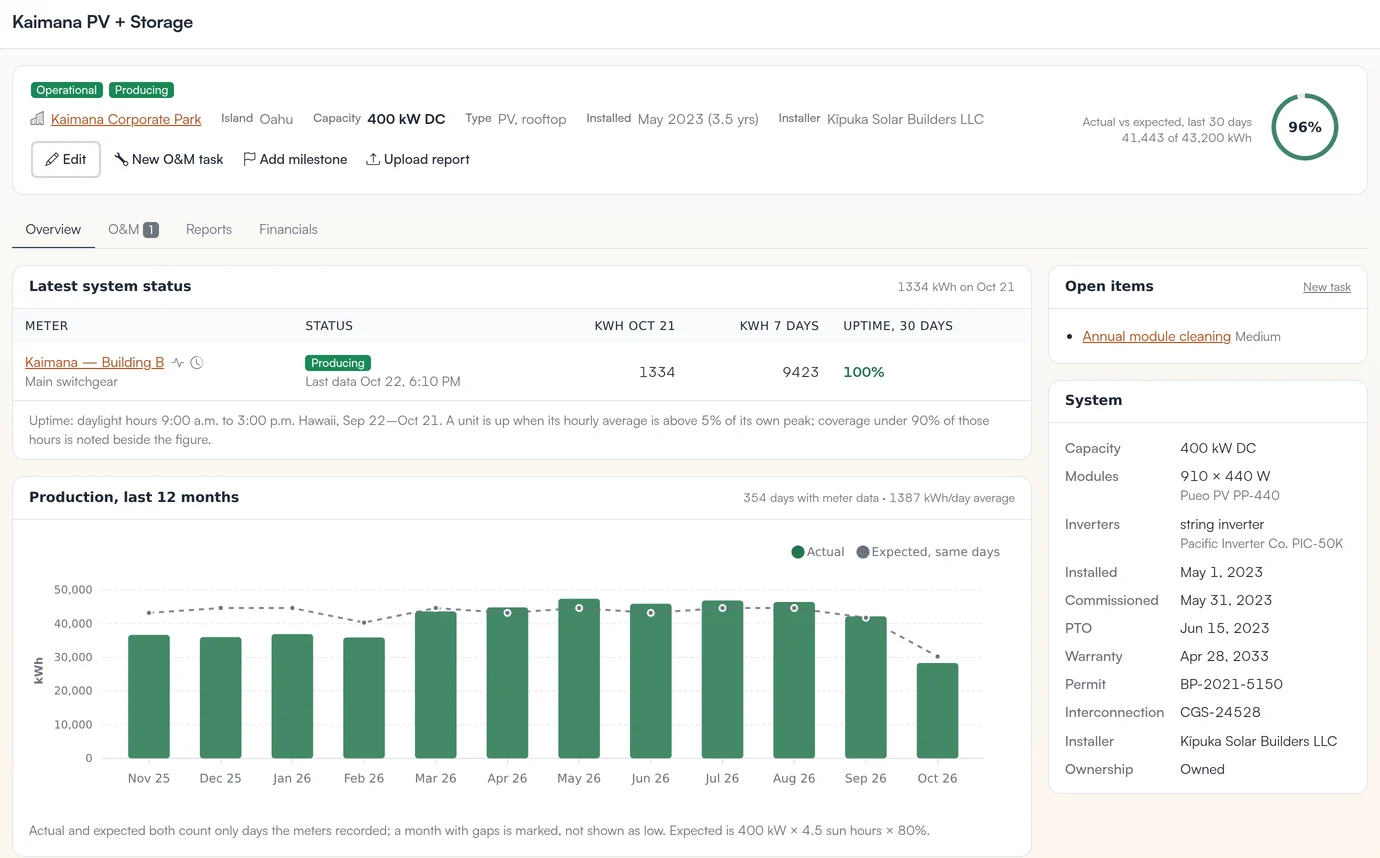Open the Reports tab
The image size is (1380, 858).
209,229
